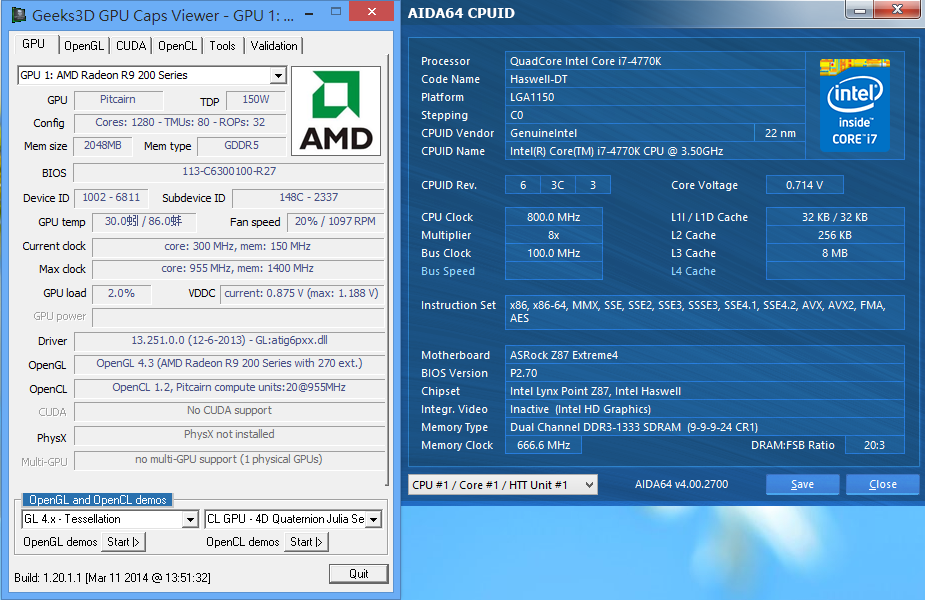925x600 pixels.
Task: Click the Multiplier 8x value
Action: 553,235
